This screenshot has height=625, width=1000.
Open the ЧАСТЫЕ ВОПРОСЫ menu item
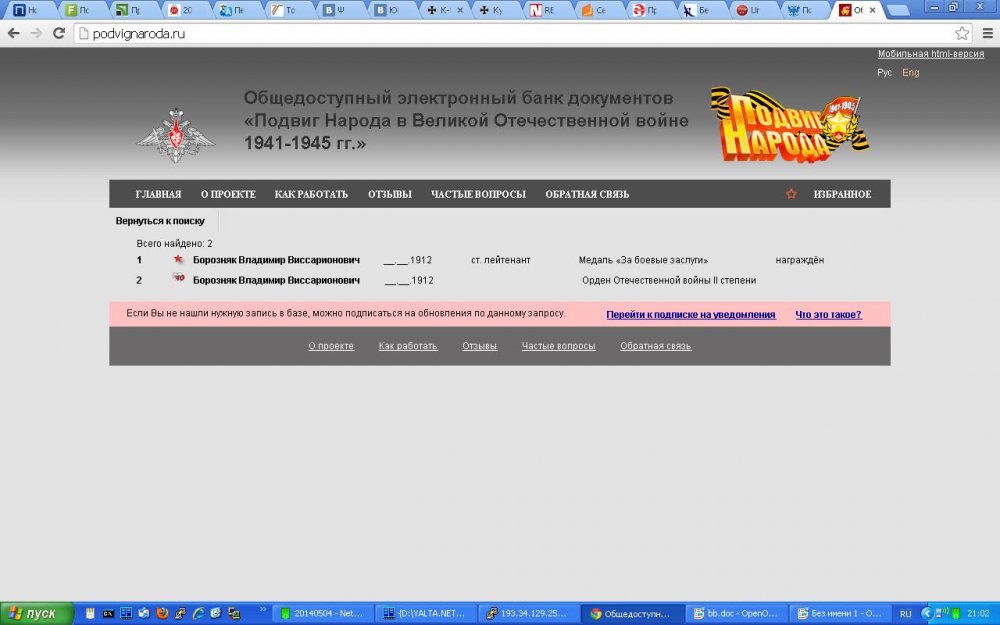pyautogui.click(x=478, y=195)
